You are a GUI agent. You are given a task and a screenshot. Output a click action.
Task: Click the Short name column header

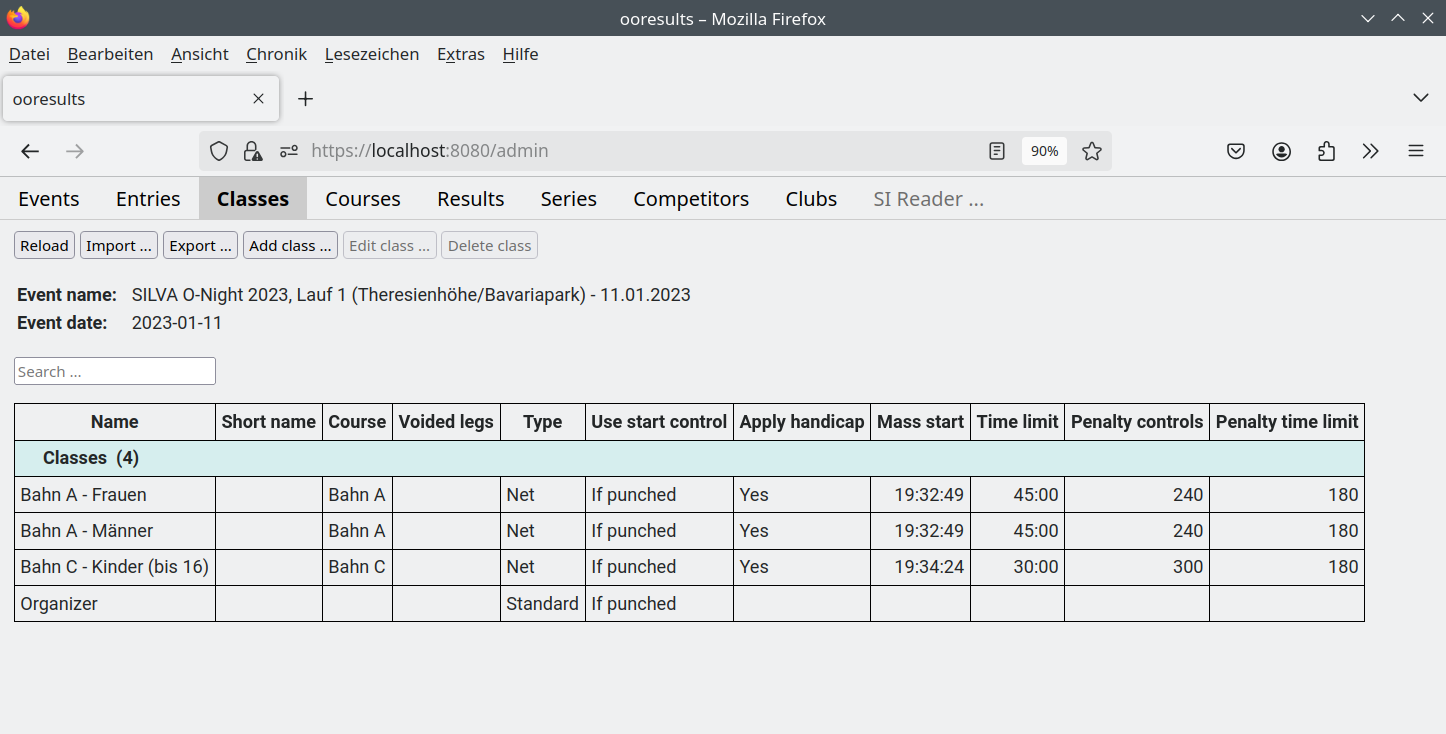coord(269,422)
